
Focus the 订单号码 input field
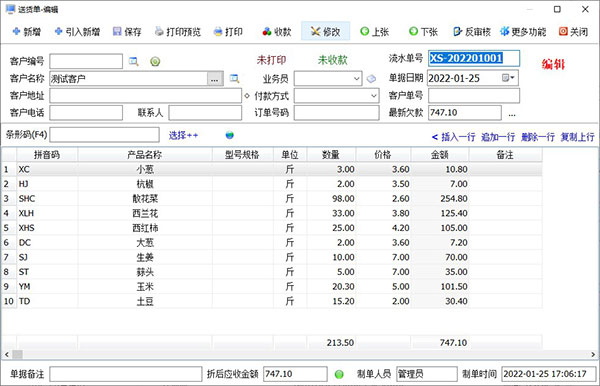337,113
